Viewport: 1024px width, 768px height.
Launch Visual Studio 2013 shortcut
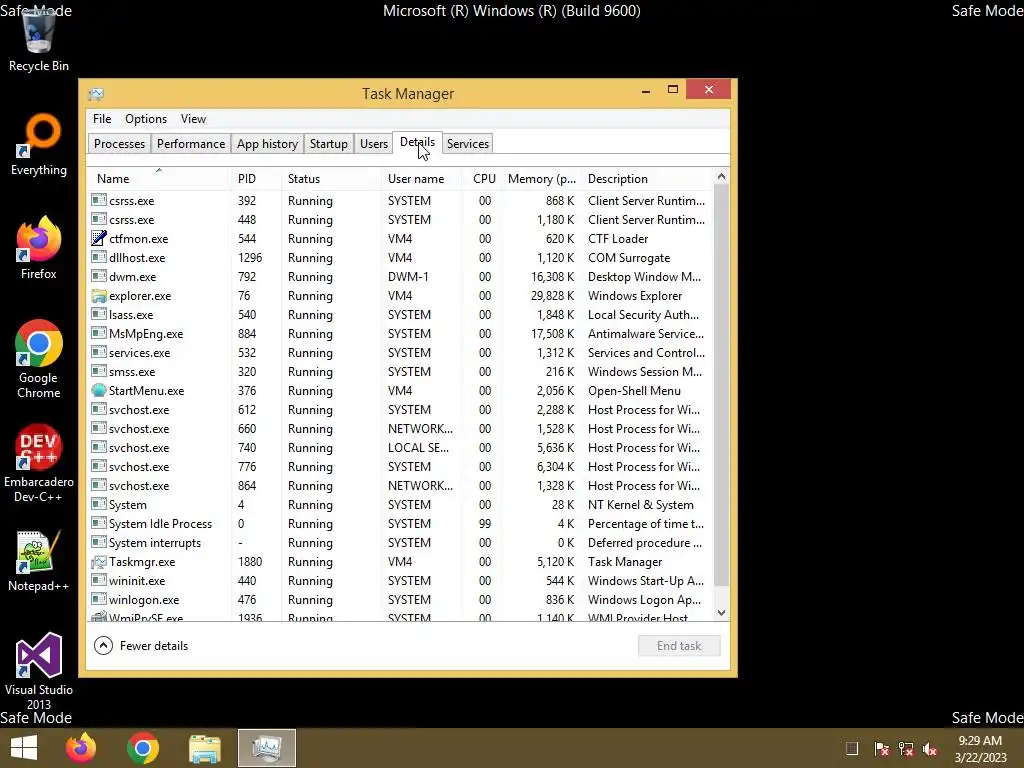click(39, 671)
